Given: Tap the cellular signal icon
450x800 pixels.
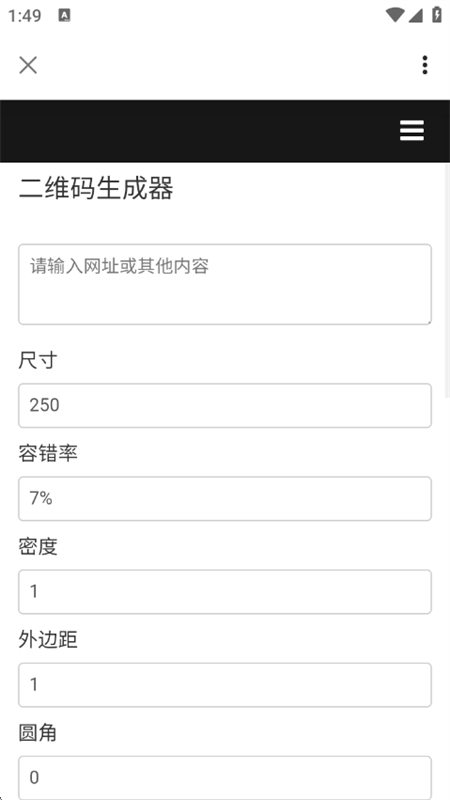Looking at the screenshot, I should tap(415, 15).
